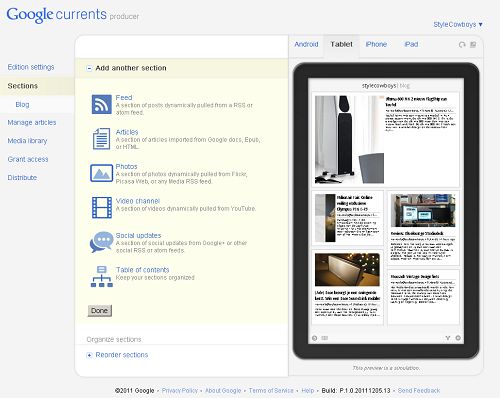Viewport: 500px width, 398px height.
Task: Choose the Social updates chat bubble icon
Action: pos(102,242)
